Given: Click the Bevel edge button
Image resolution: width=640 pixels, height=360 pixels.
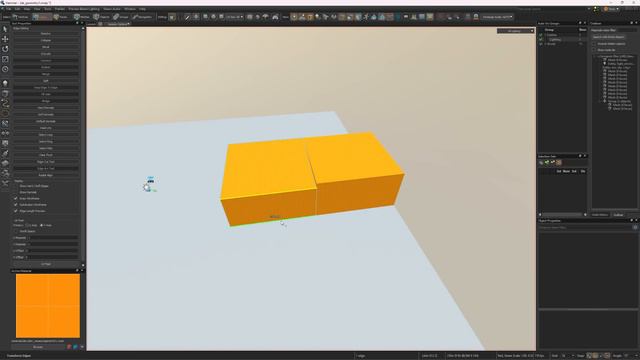Looking at the screenshot, I should point(46,47).
